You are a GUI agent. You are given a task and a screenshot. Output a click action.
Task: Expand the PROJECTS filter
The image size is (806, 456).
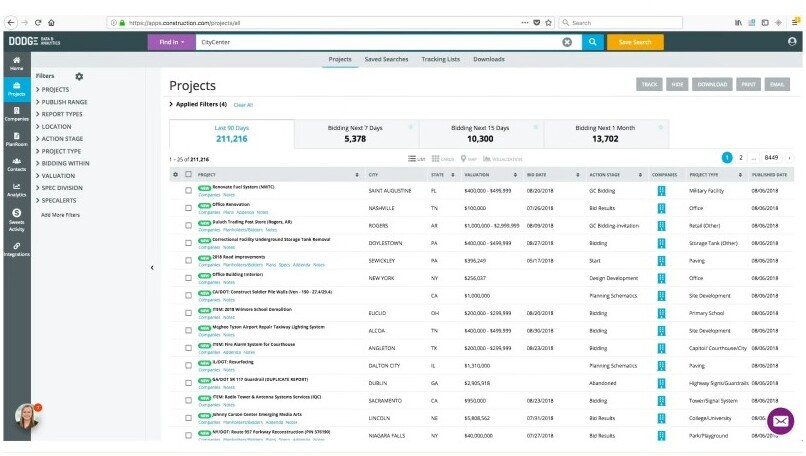pyautogui.click(x=52, y=89)
